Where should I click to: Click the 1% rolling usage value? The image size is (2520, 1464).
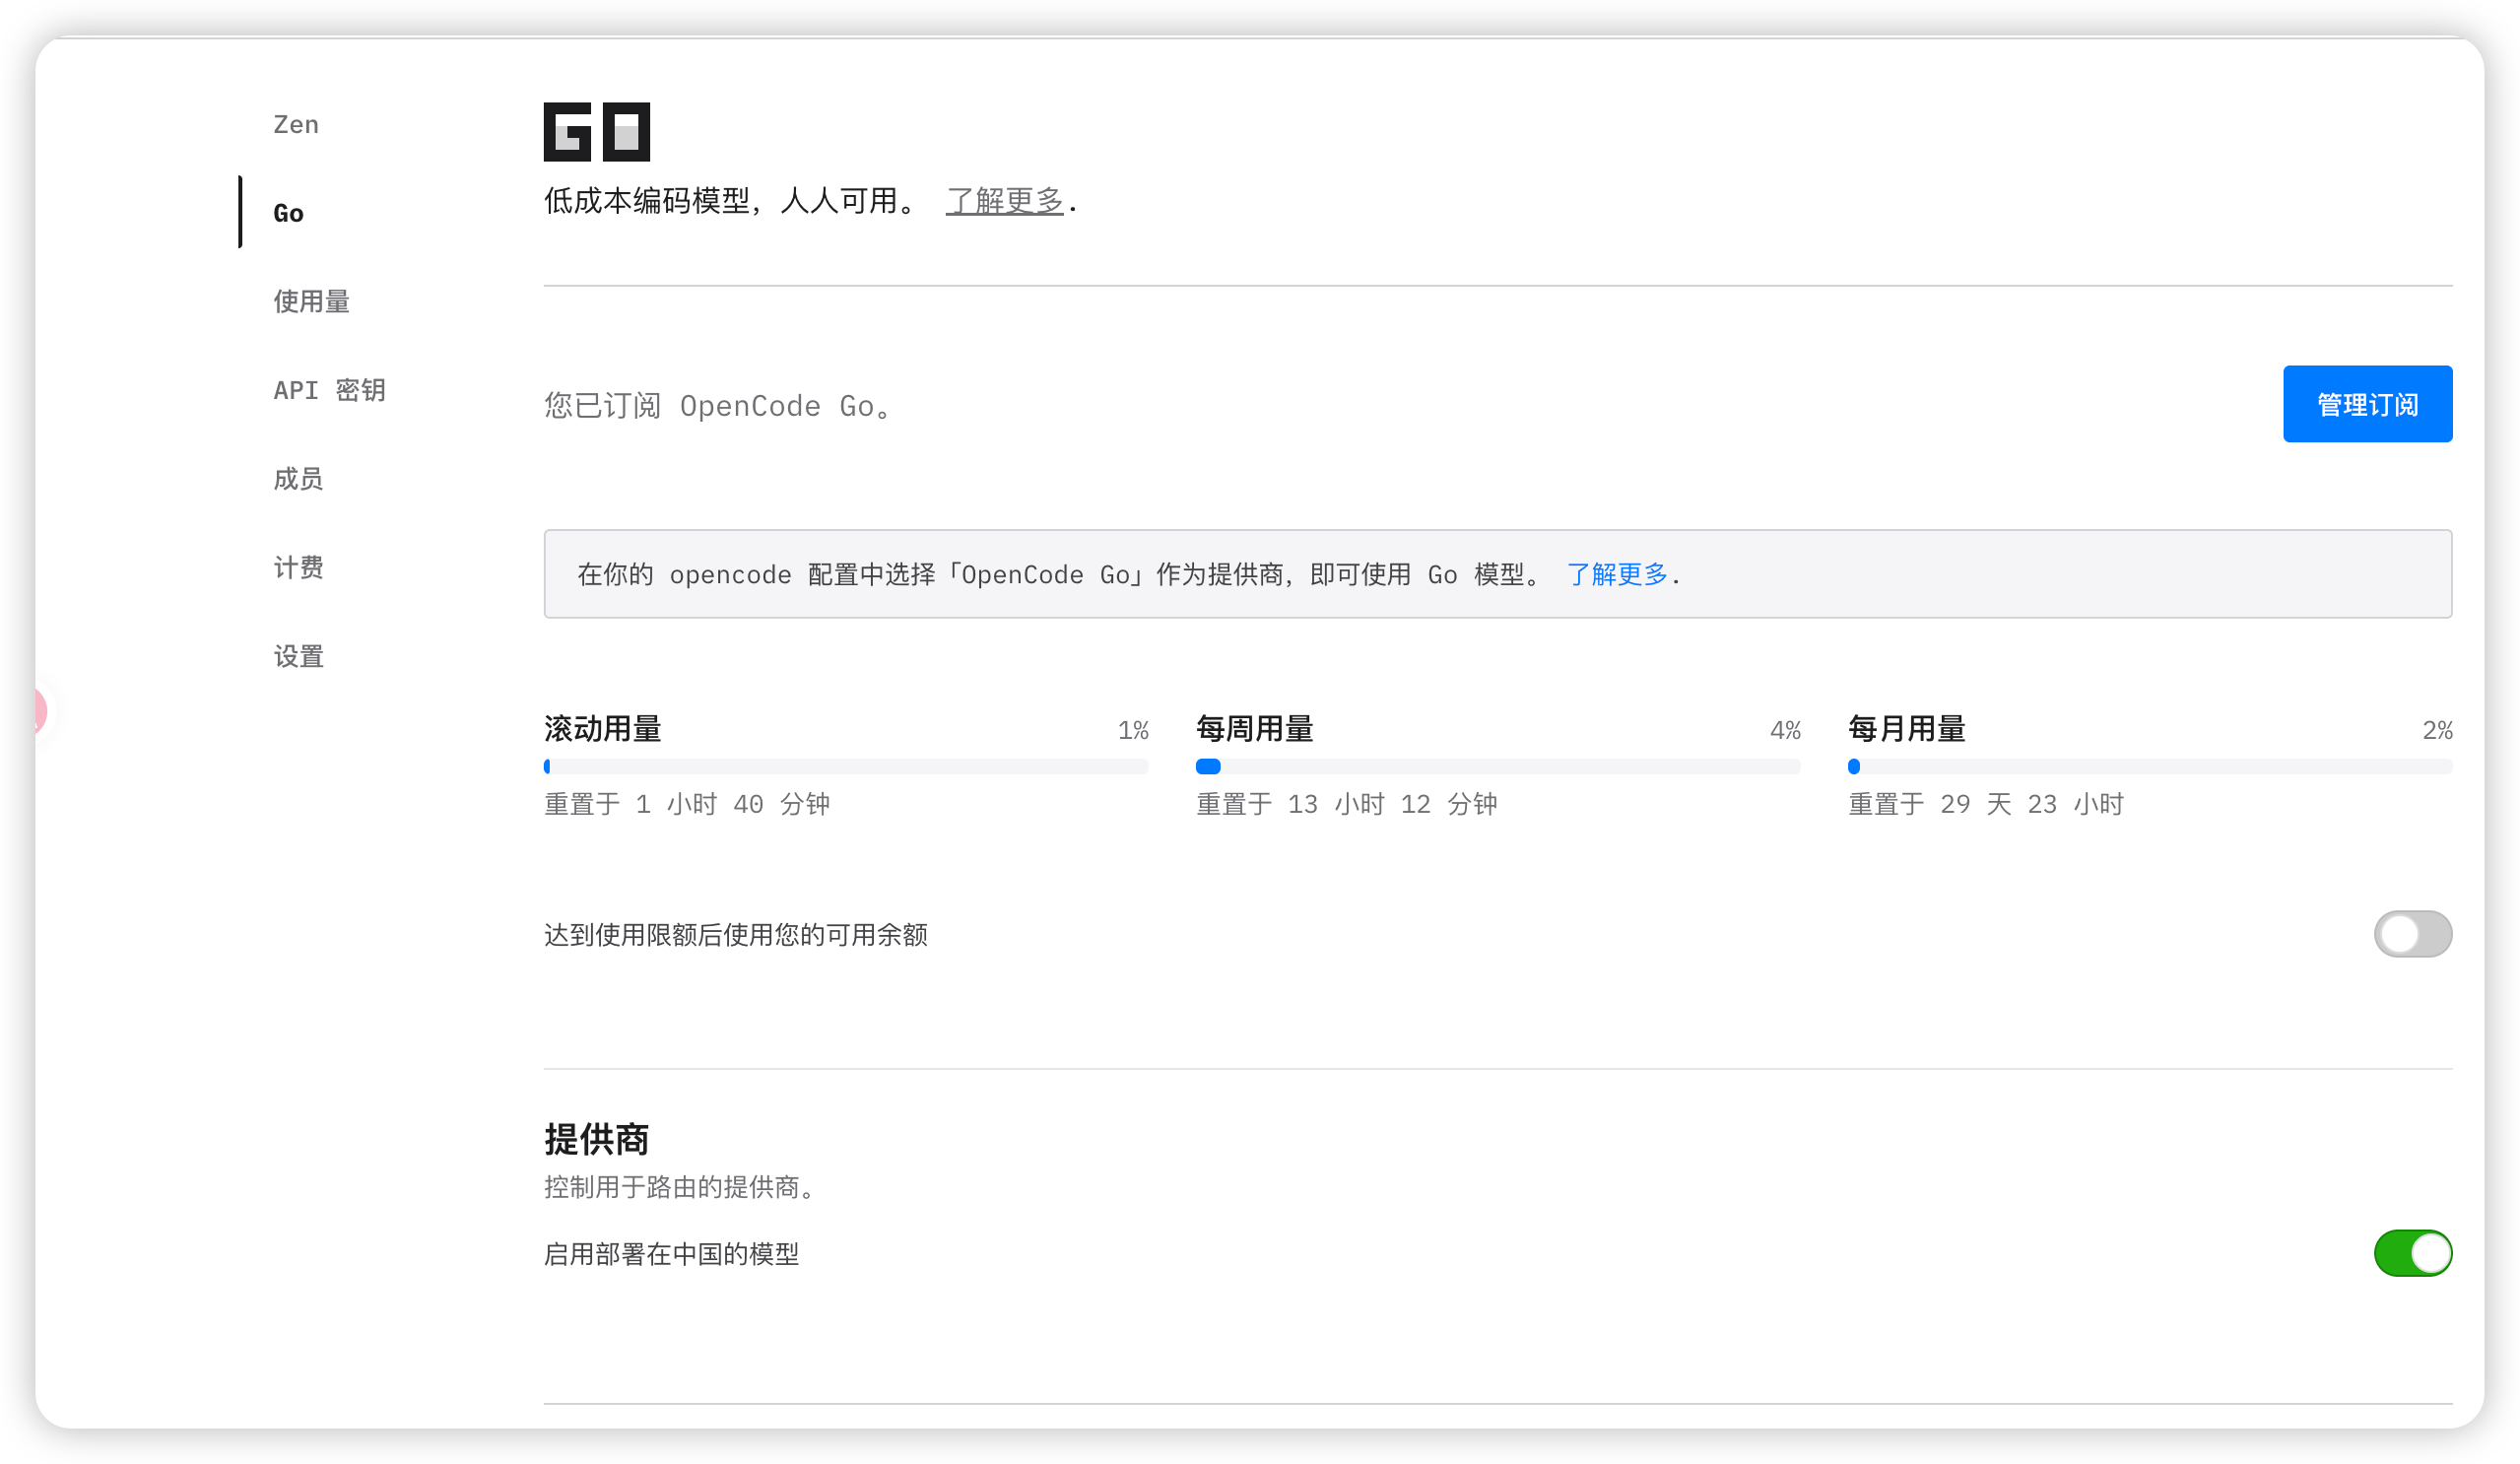click(1133, 730)
